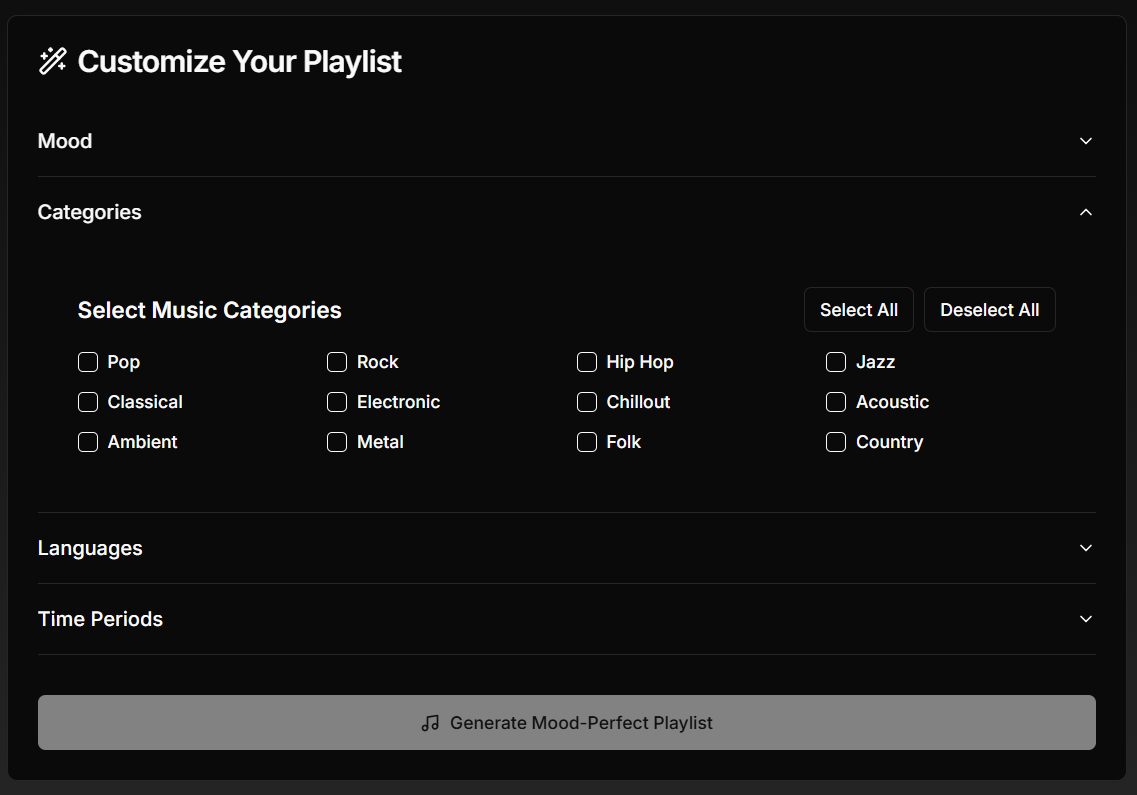Click the music note icon on Generate button
The width and height of the screenshot is (1137, 795).
[430, 723]
